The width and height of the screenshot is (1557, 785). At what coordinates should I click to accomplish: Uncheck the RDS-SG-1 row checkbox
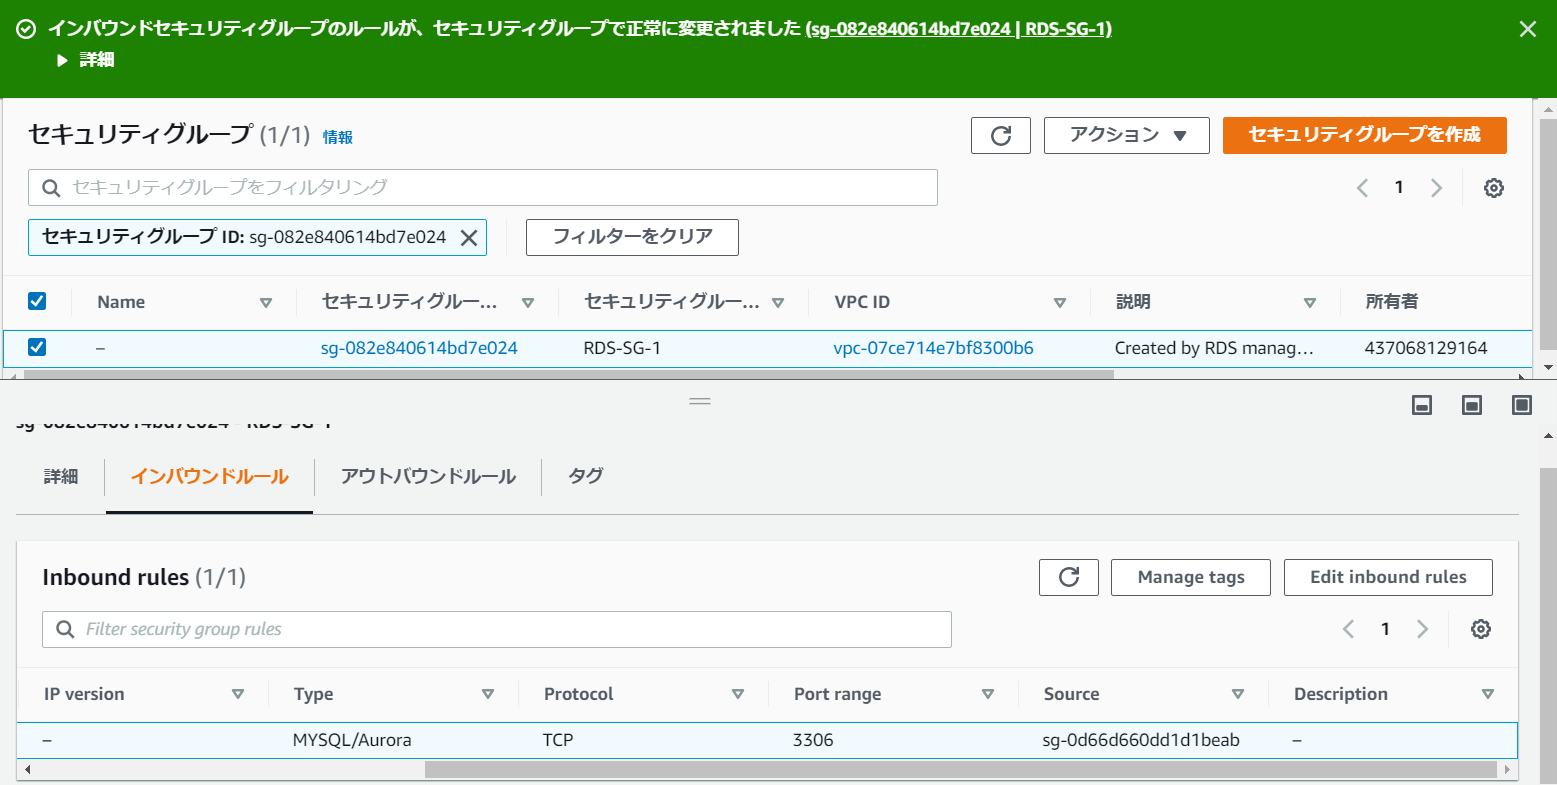37,347
